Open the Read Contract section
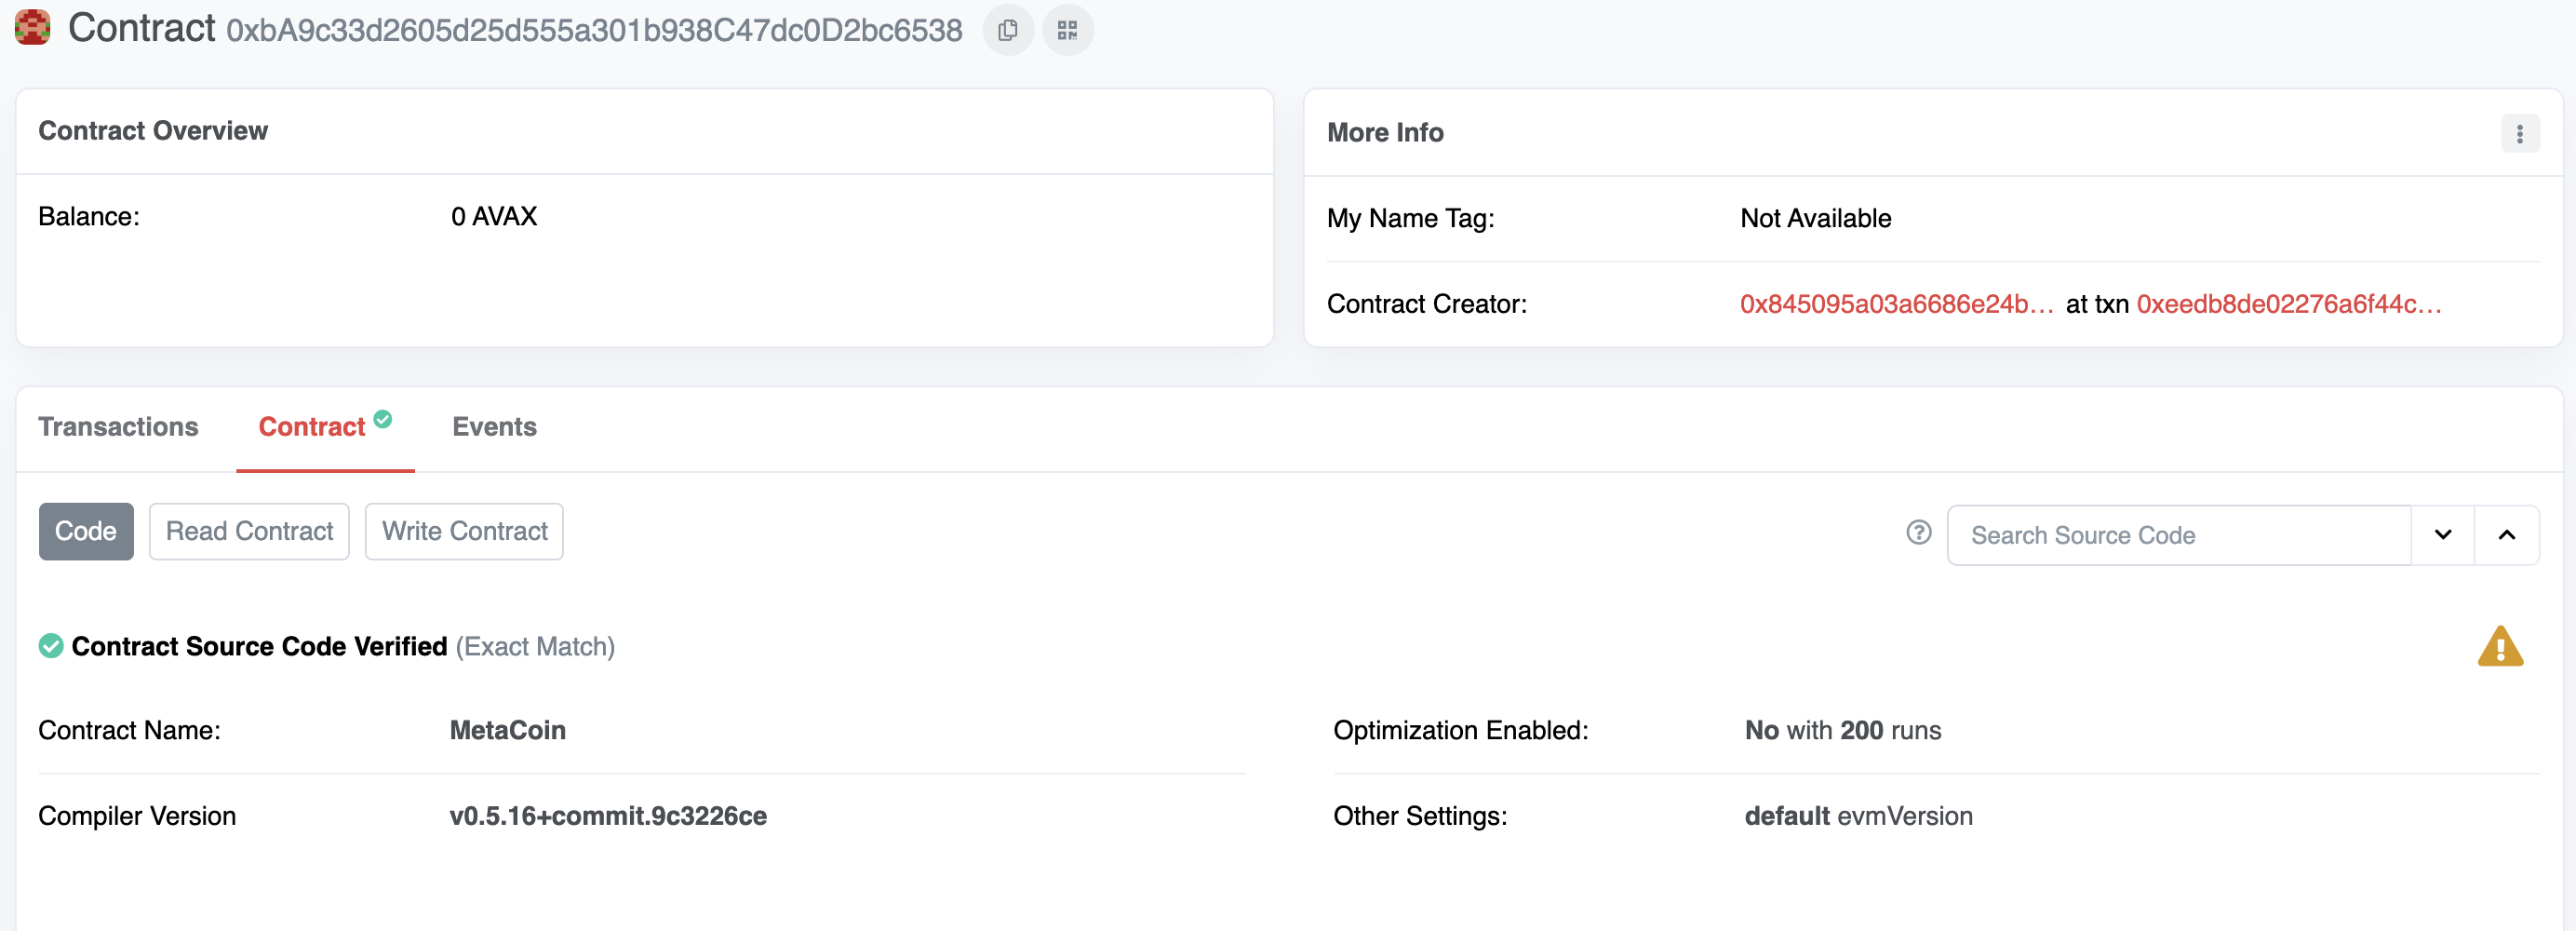The image size is (2576, 931). [249, 531]
